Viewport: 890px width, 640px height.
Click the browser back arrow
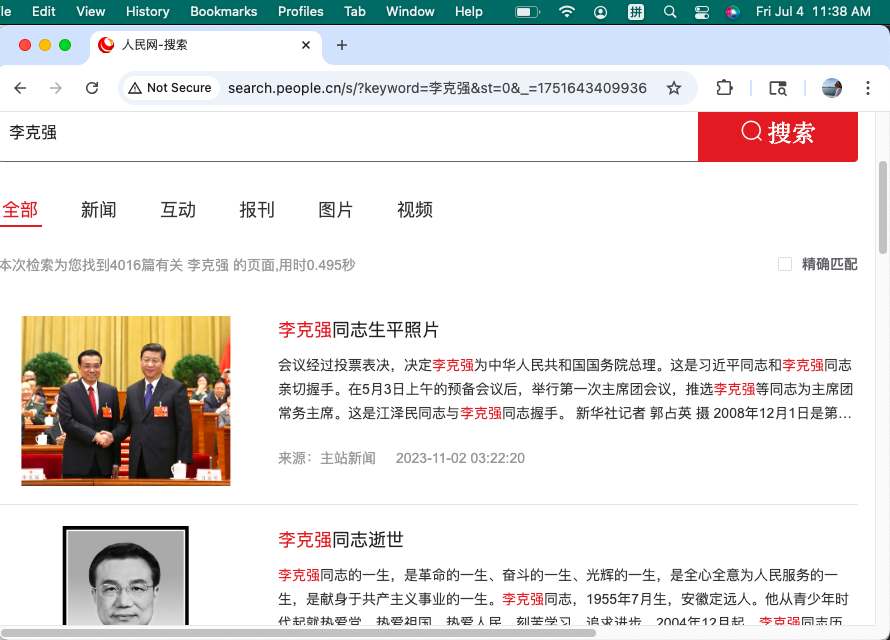coord(20,88)
